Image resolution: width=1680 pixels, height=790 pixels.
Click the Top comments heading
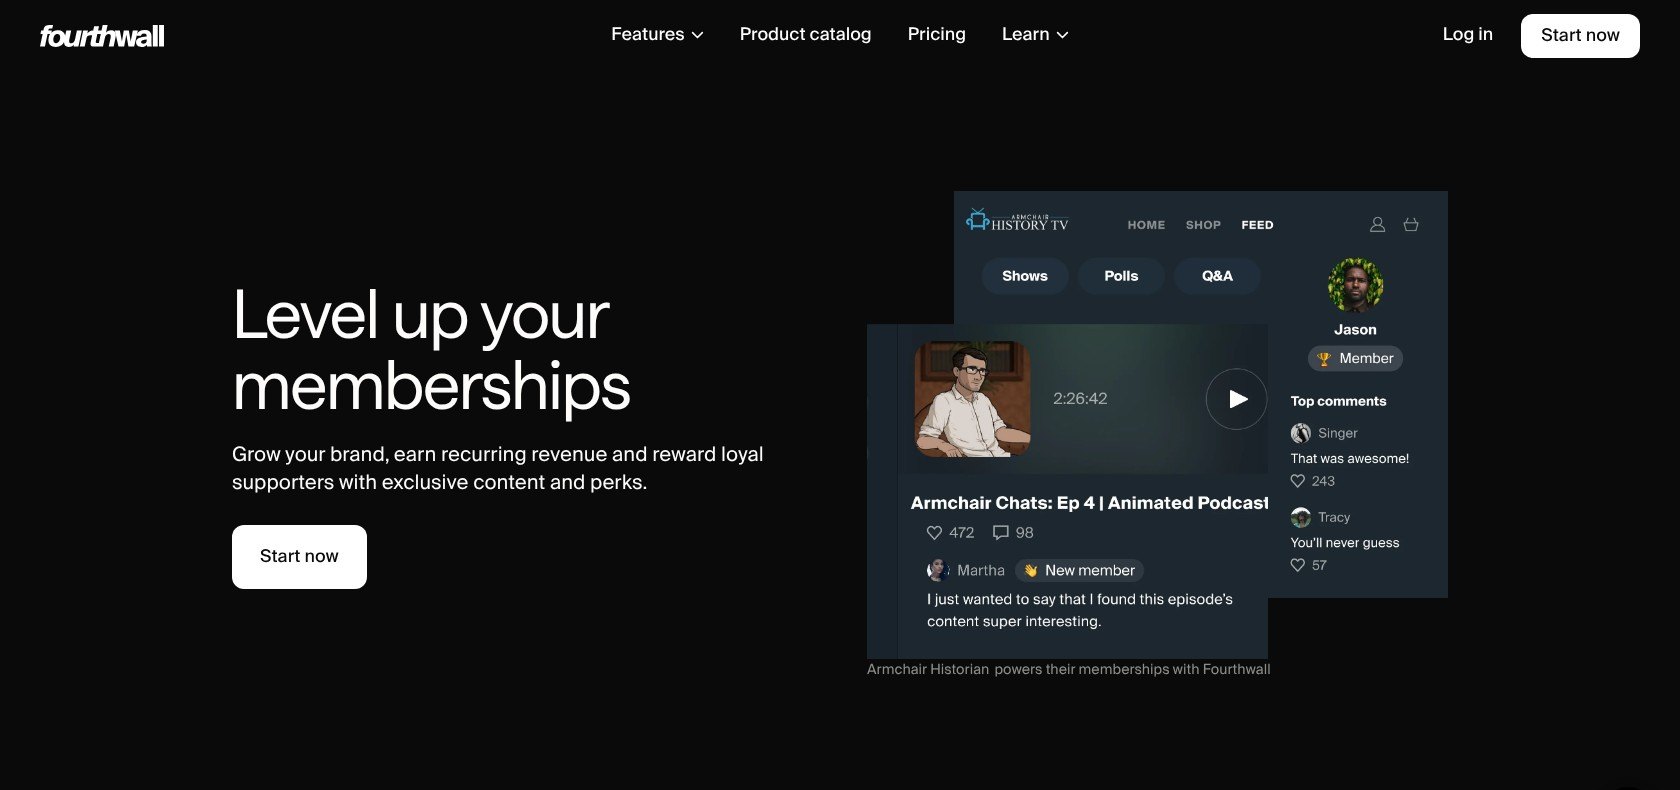[1338, 401]
